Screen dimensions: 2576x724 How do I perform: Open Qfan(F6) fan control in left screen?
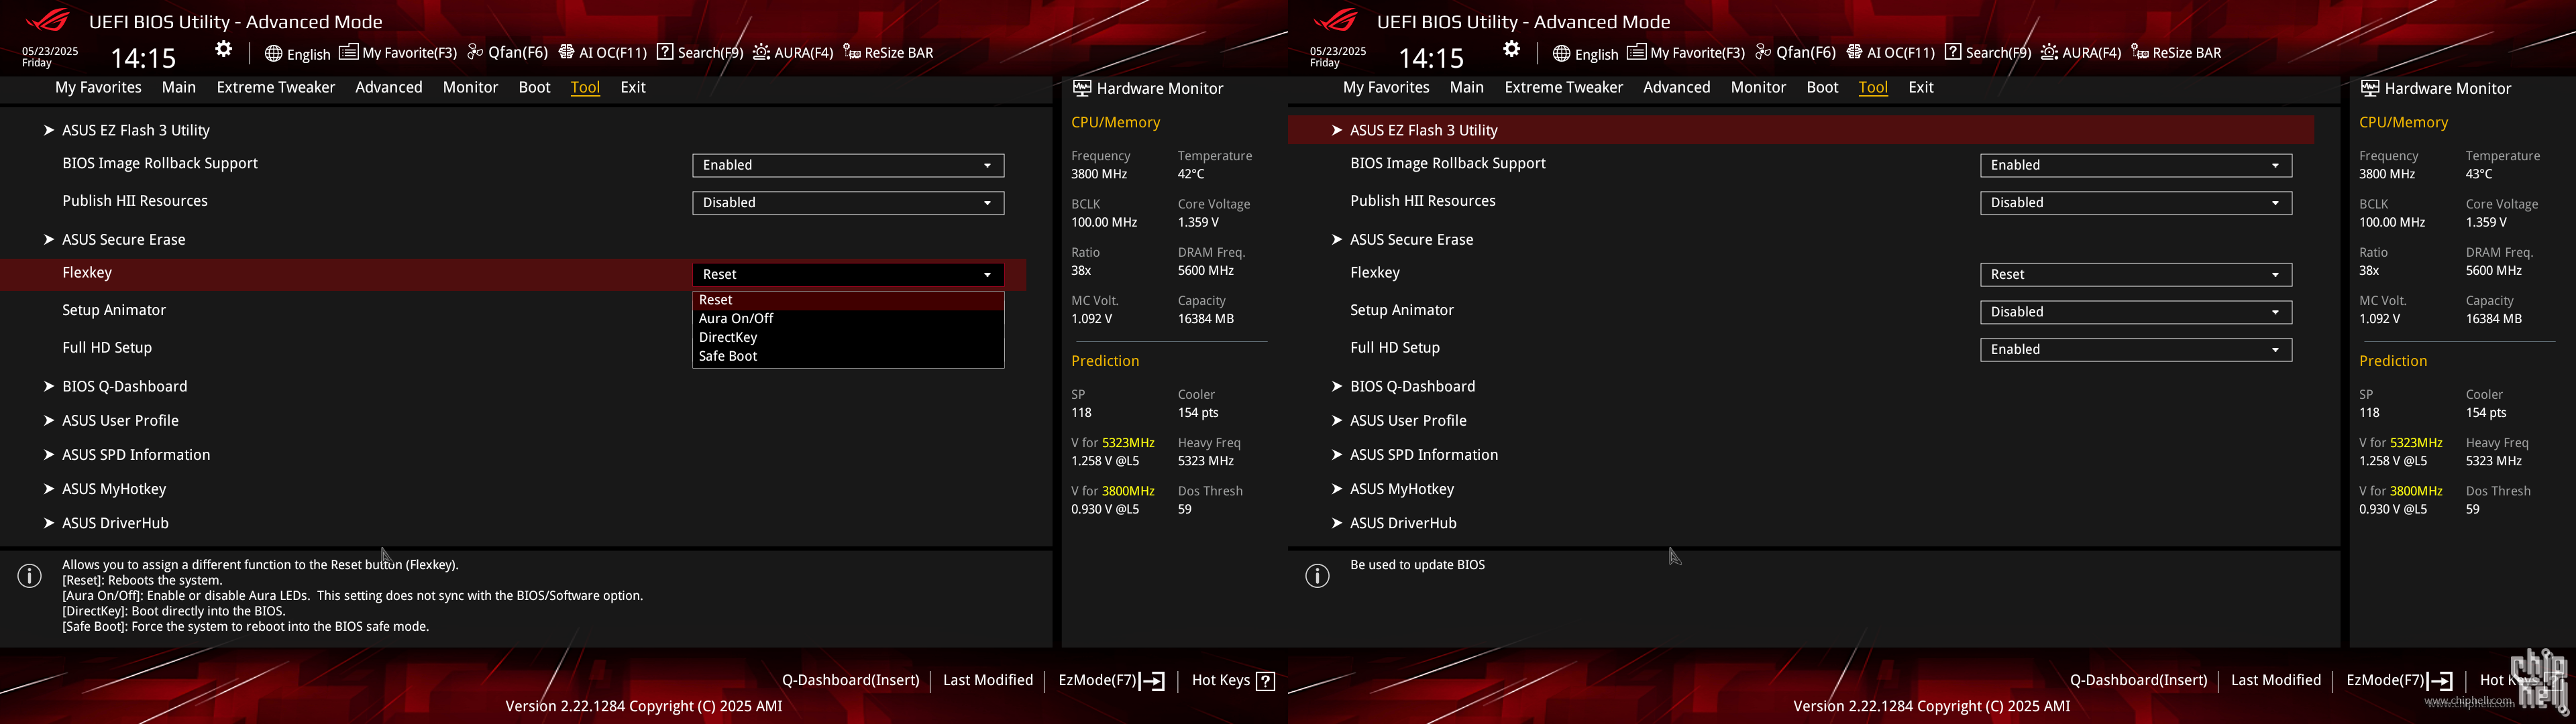(508, 53)
